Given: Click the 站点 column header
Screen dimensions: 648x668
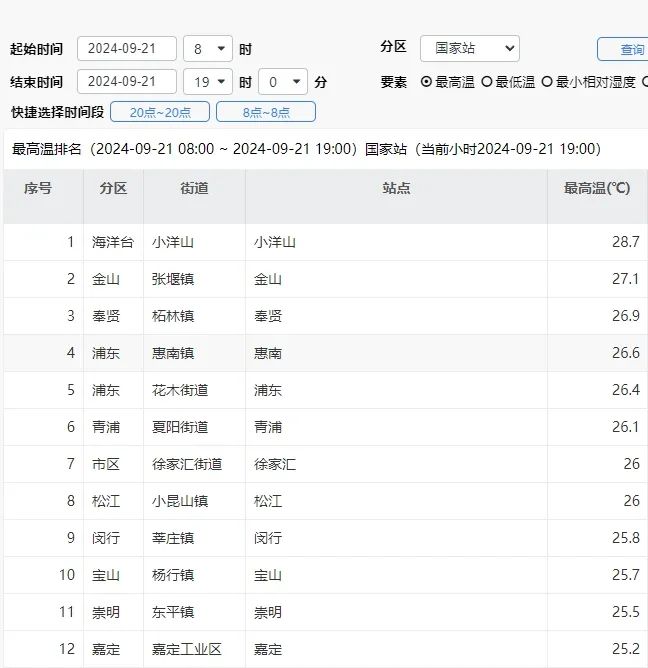Looking at the screenshot, I should point(396,188).
